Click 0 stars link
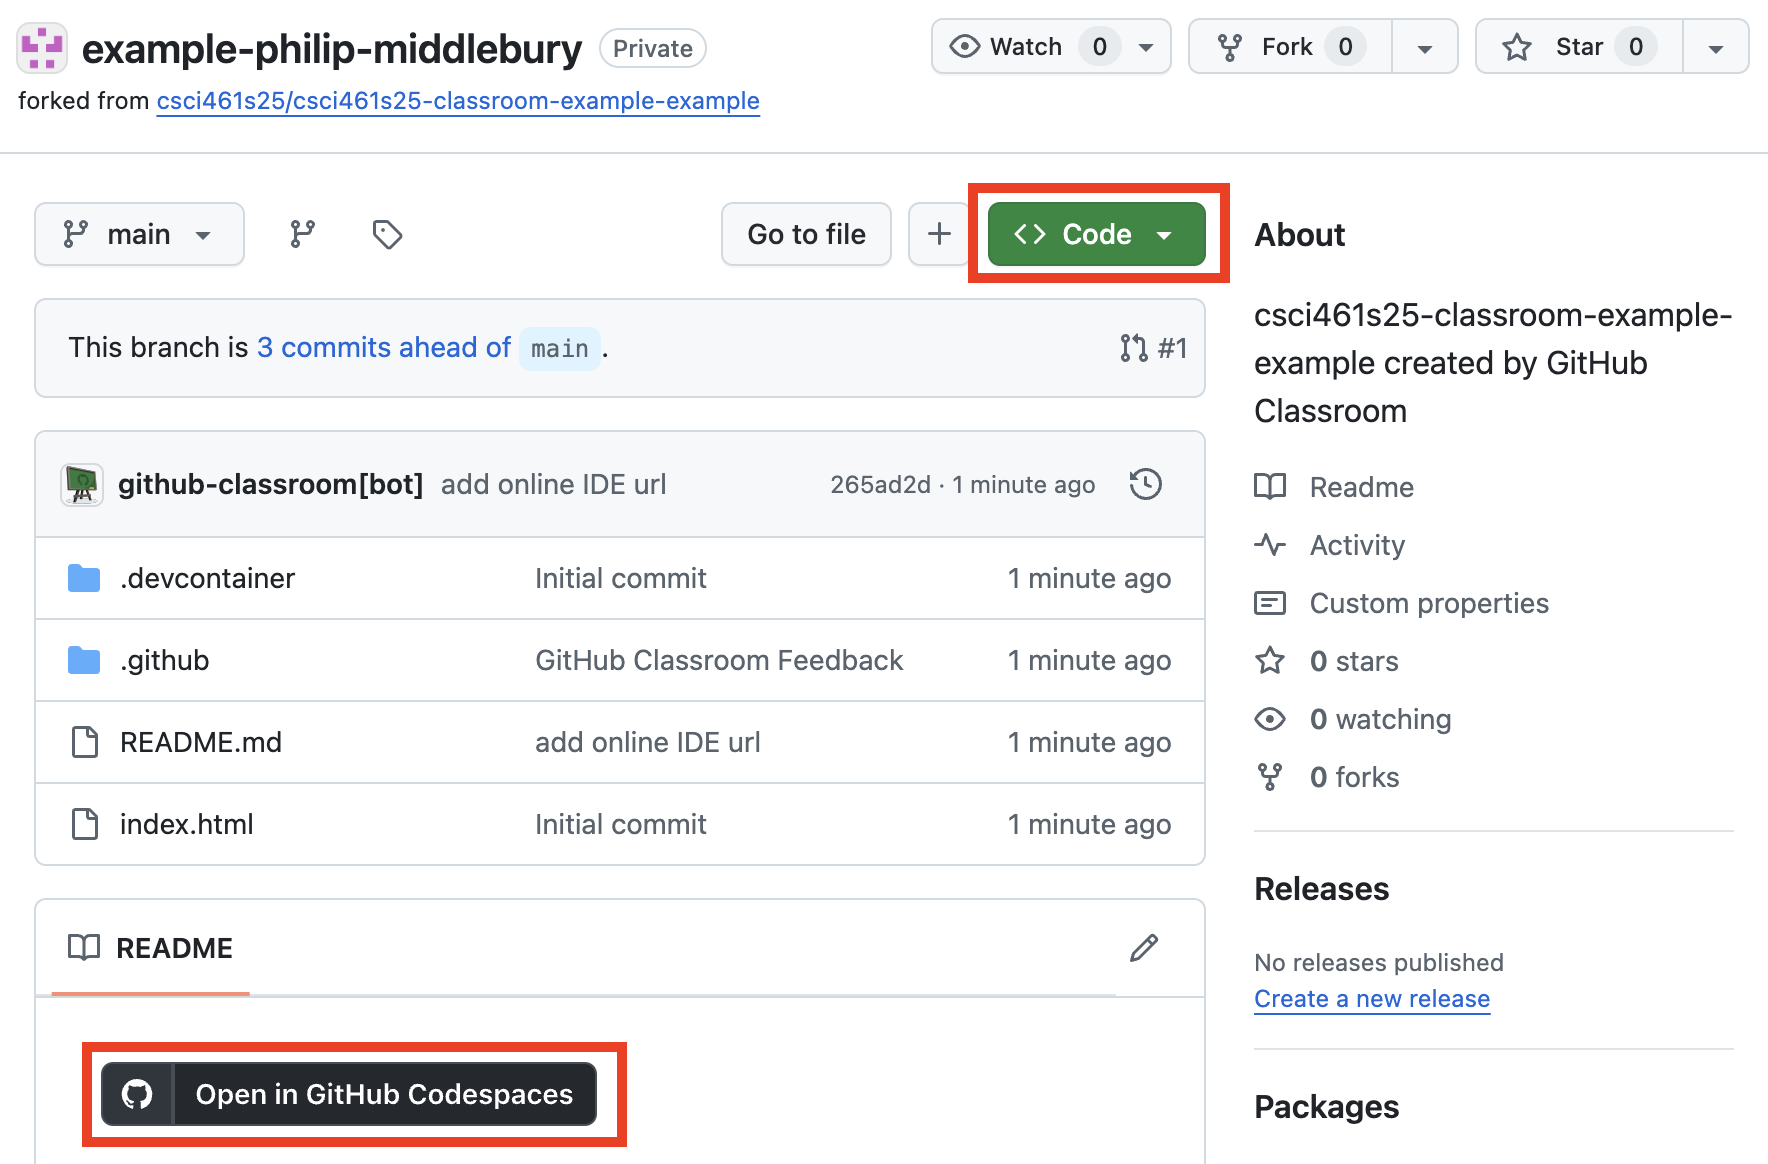The image size is (1768, 1164). click(1354, 661)
